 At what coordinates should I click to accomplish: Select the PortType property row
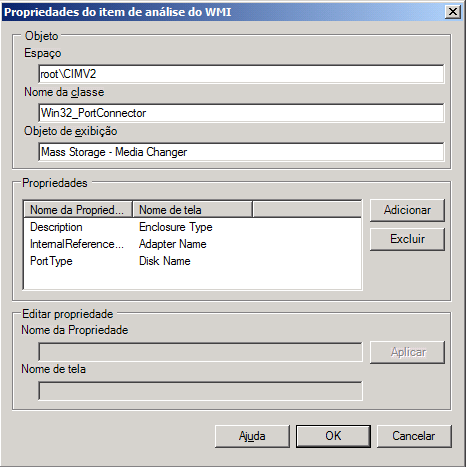(192, 261)
